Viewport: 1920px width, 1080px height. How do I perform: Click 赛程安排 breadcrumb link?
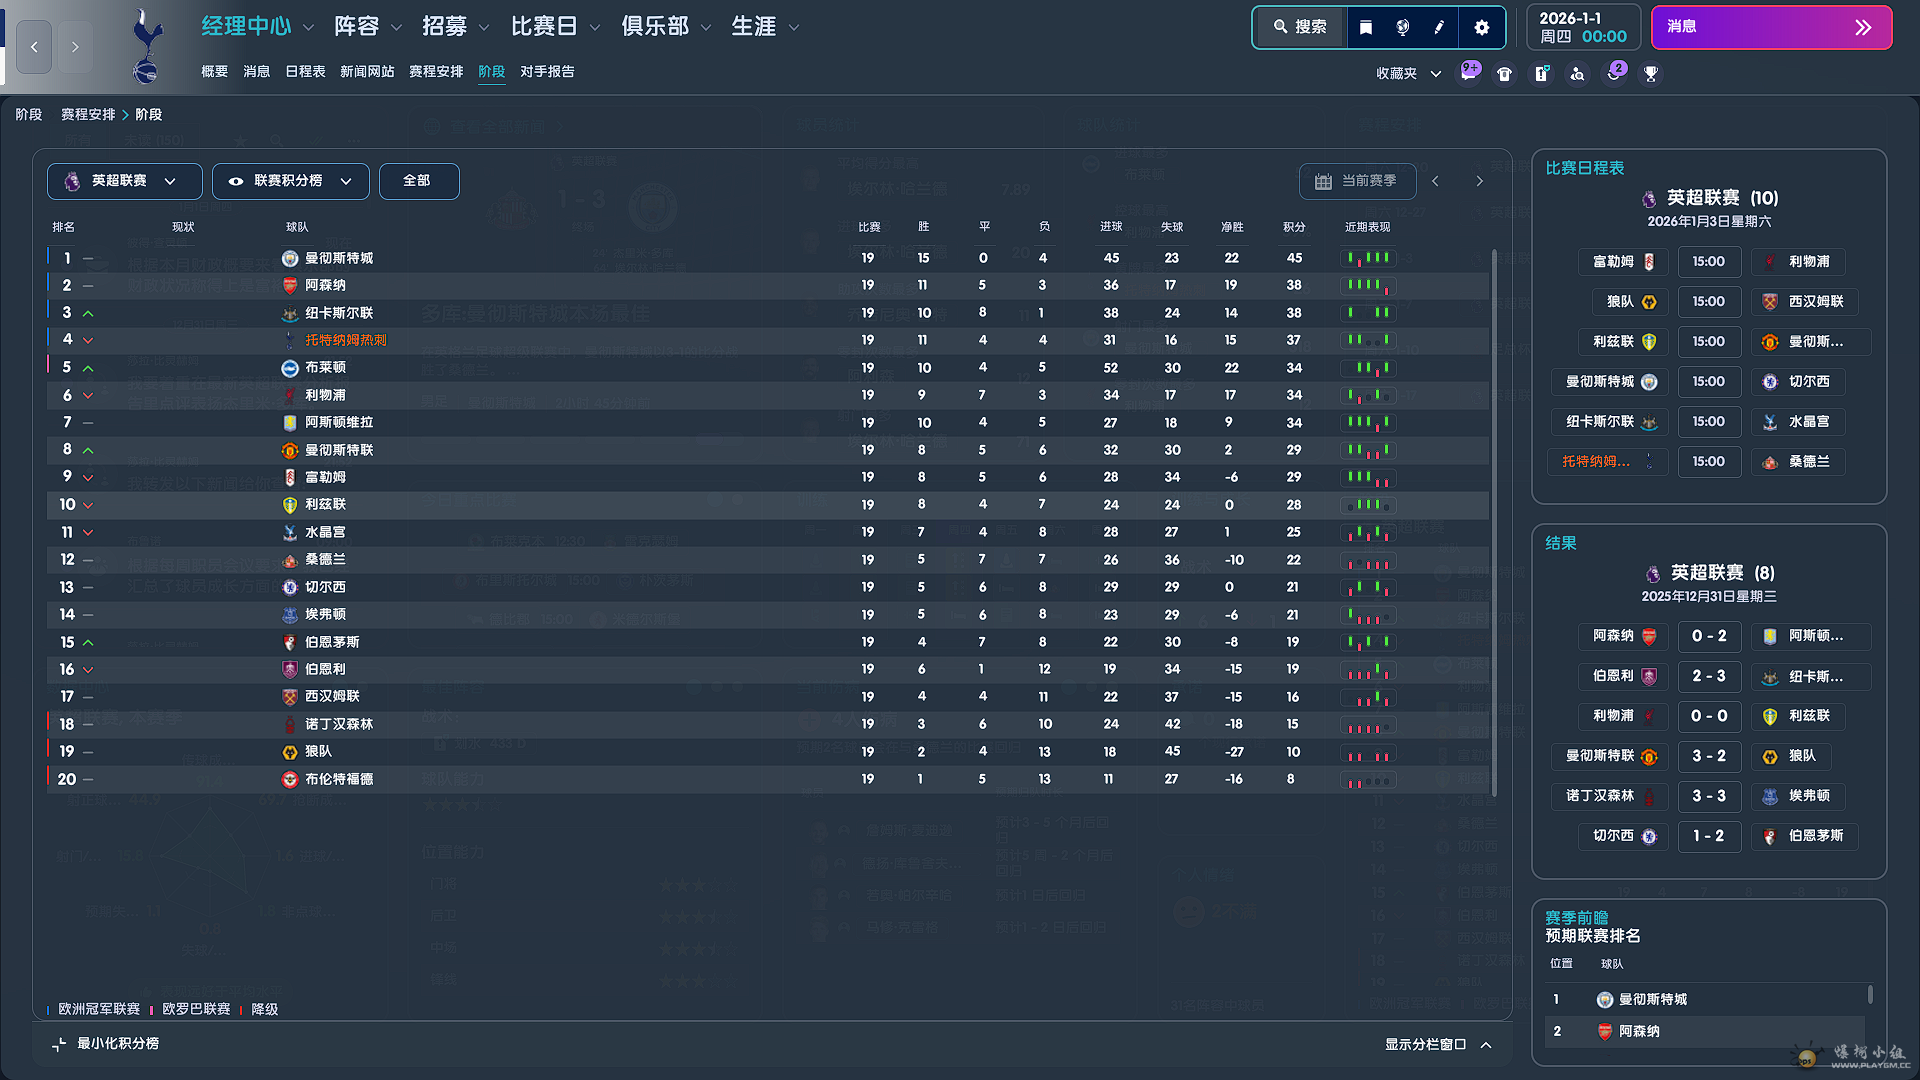coord(88,115)
